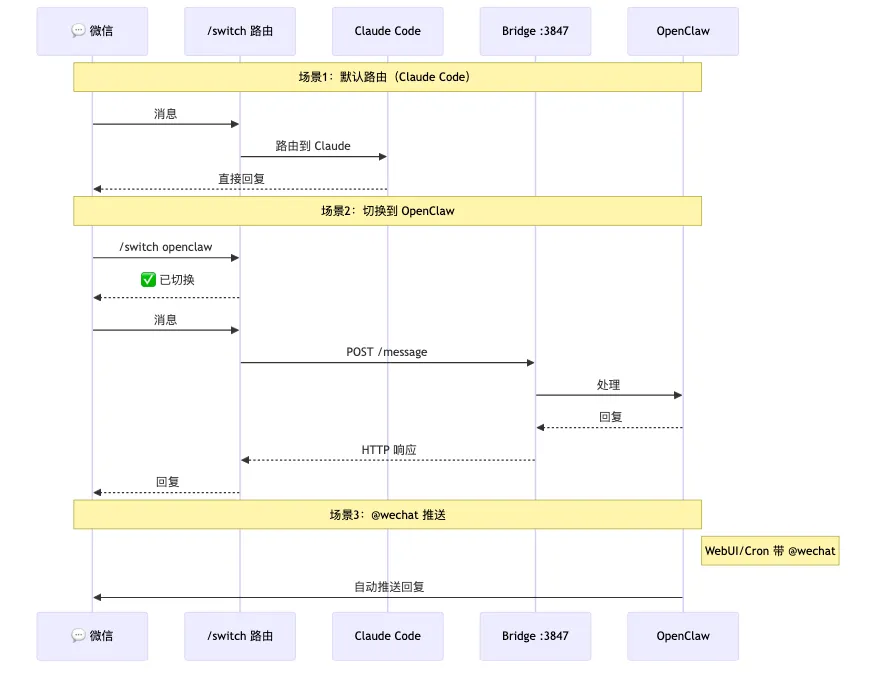Select the footer Claude Code participant box

click(388, 636)
